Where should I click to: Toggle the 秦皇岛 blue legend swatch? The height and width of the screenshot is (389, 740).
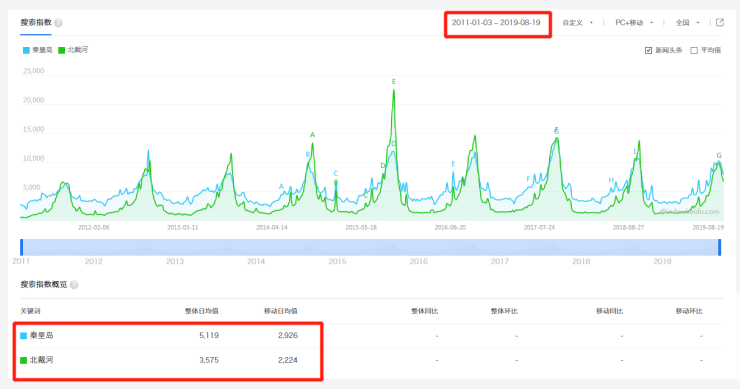26,50
